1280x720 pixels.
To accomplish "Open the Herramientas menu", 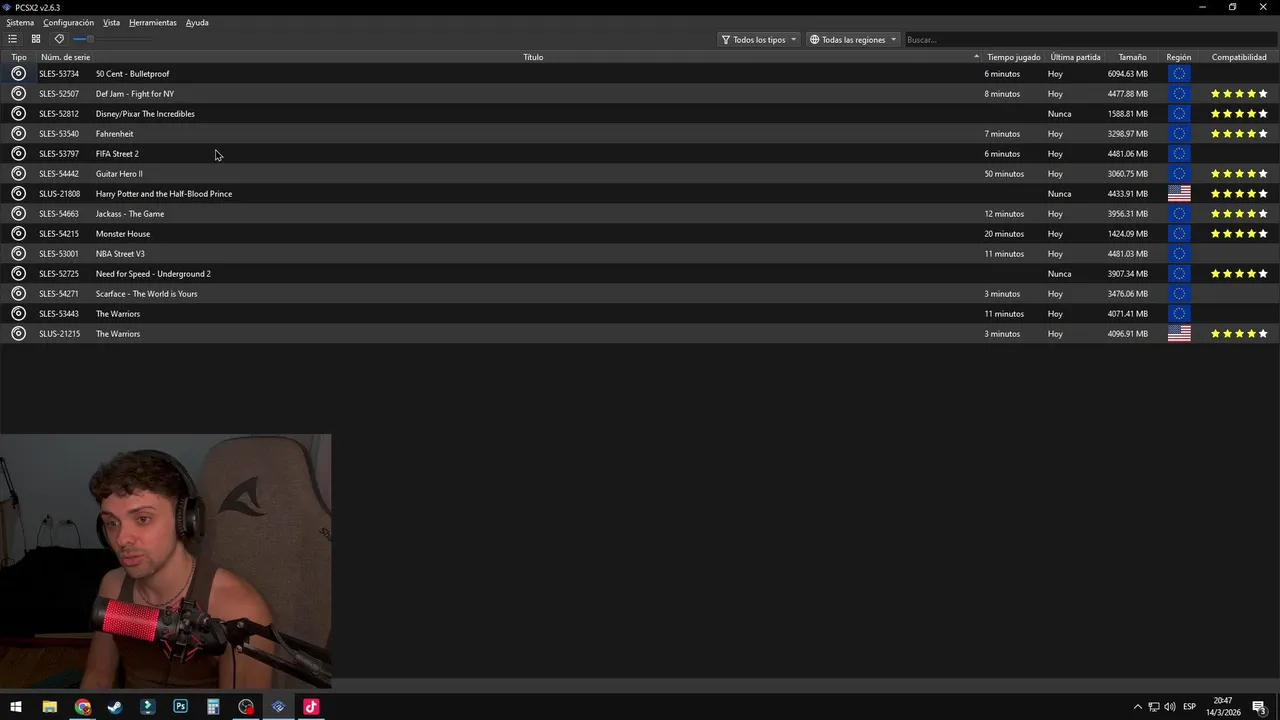I will (x=153, y=22).
